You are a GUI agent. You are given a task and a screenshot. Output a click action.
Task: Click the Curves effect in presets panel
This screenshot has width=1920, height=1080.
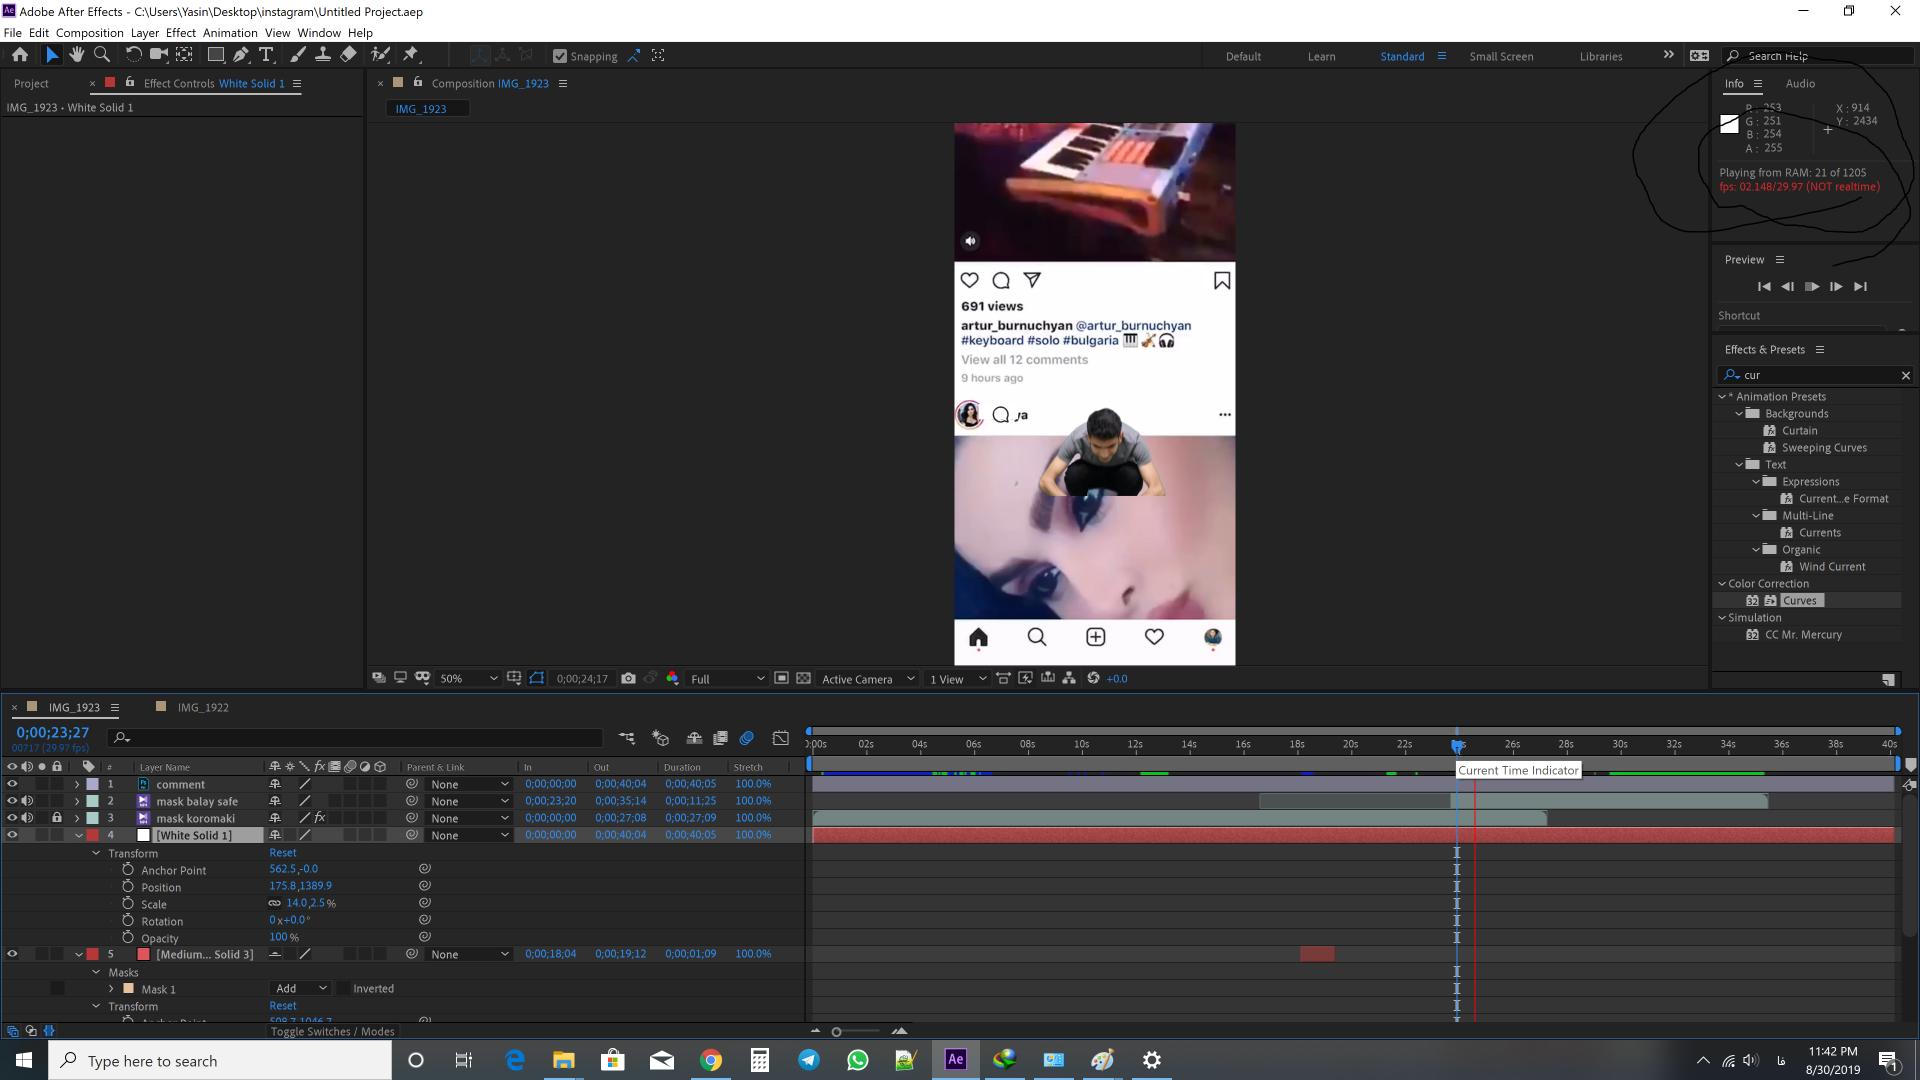pyautogui.click(x=1799, y=600)
